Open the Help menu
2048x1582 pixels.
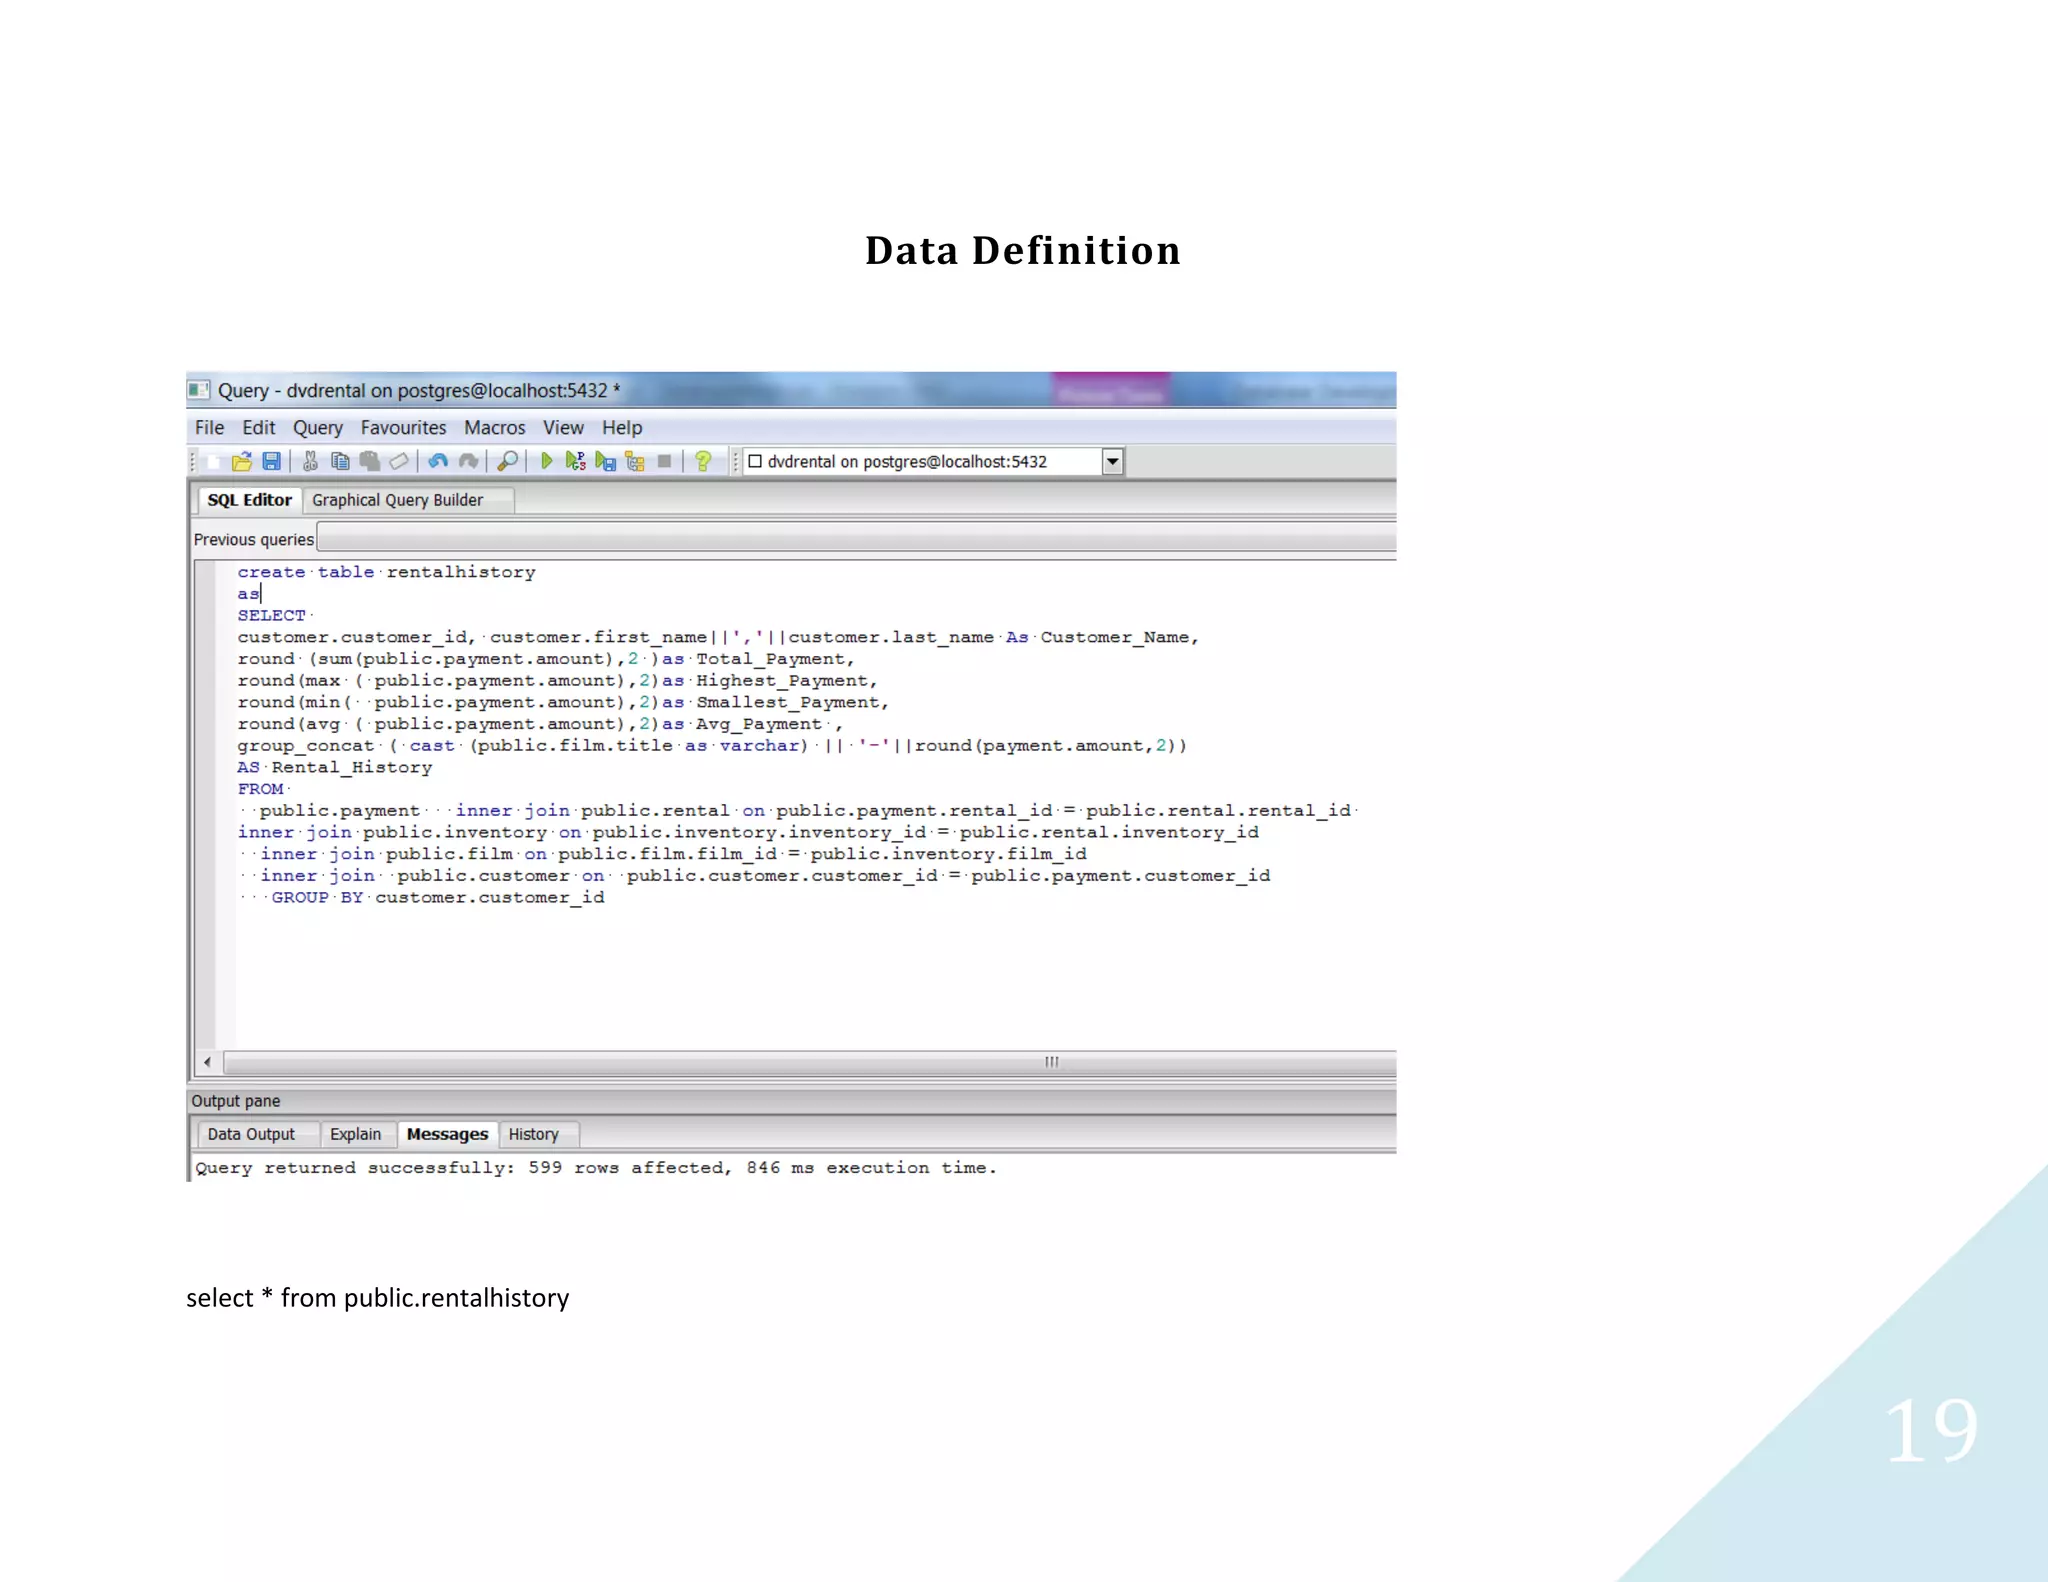pyautogui.click(x=622, y=428)
